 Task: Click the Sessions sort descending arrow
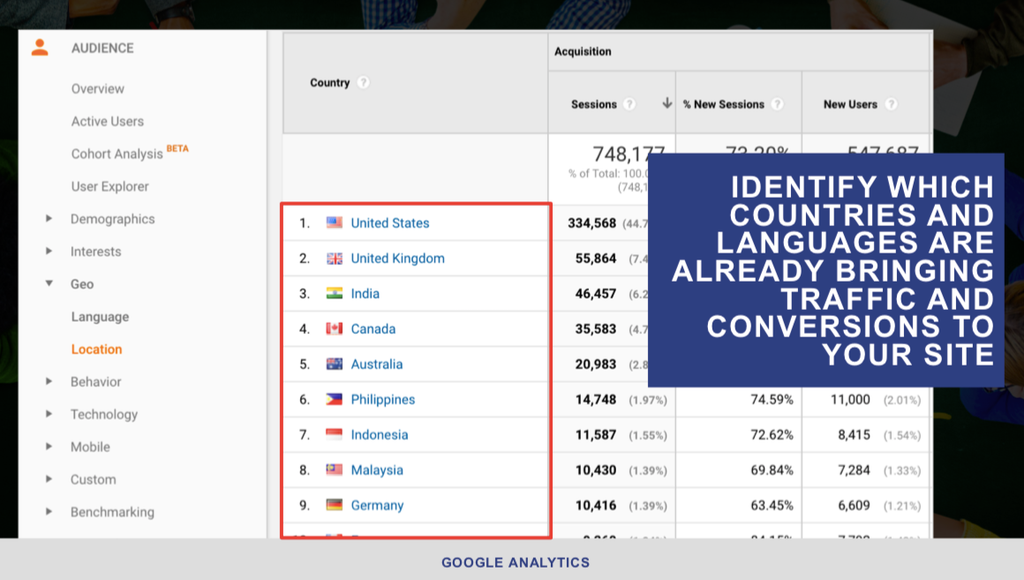(x=667, y=103)
